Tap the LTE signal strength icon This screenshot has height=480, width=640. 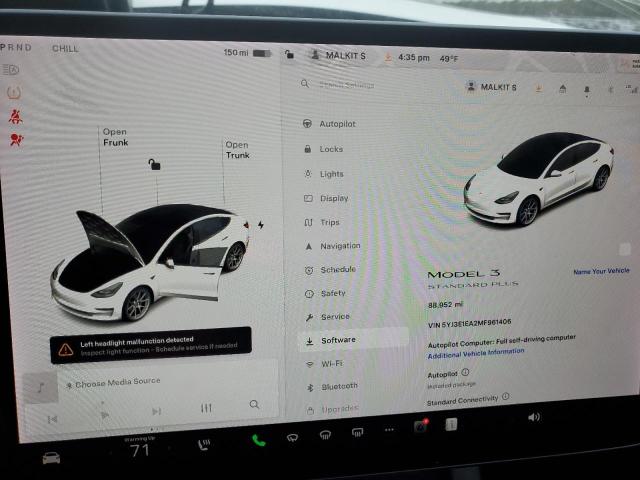tap(632, 89)
